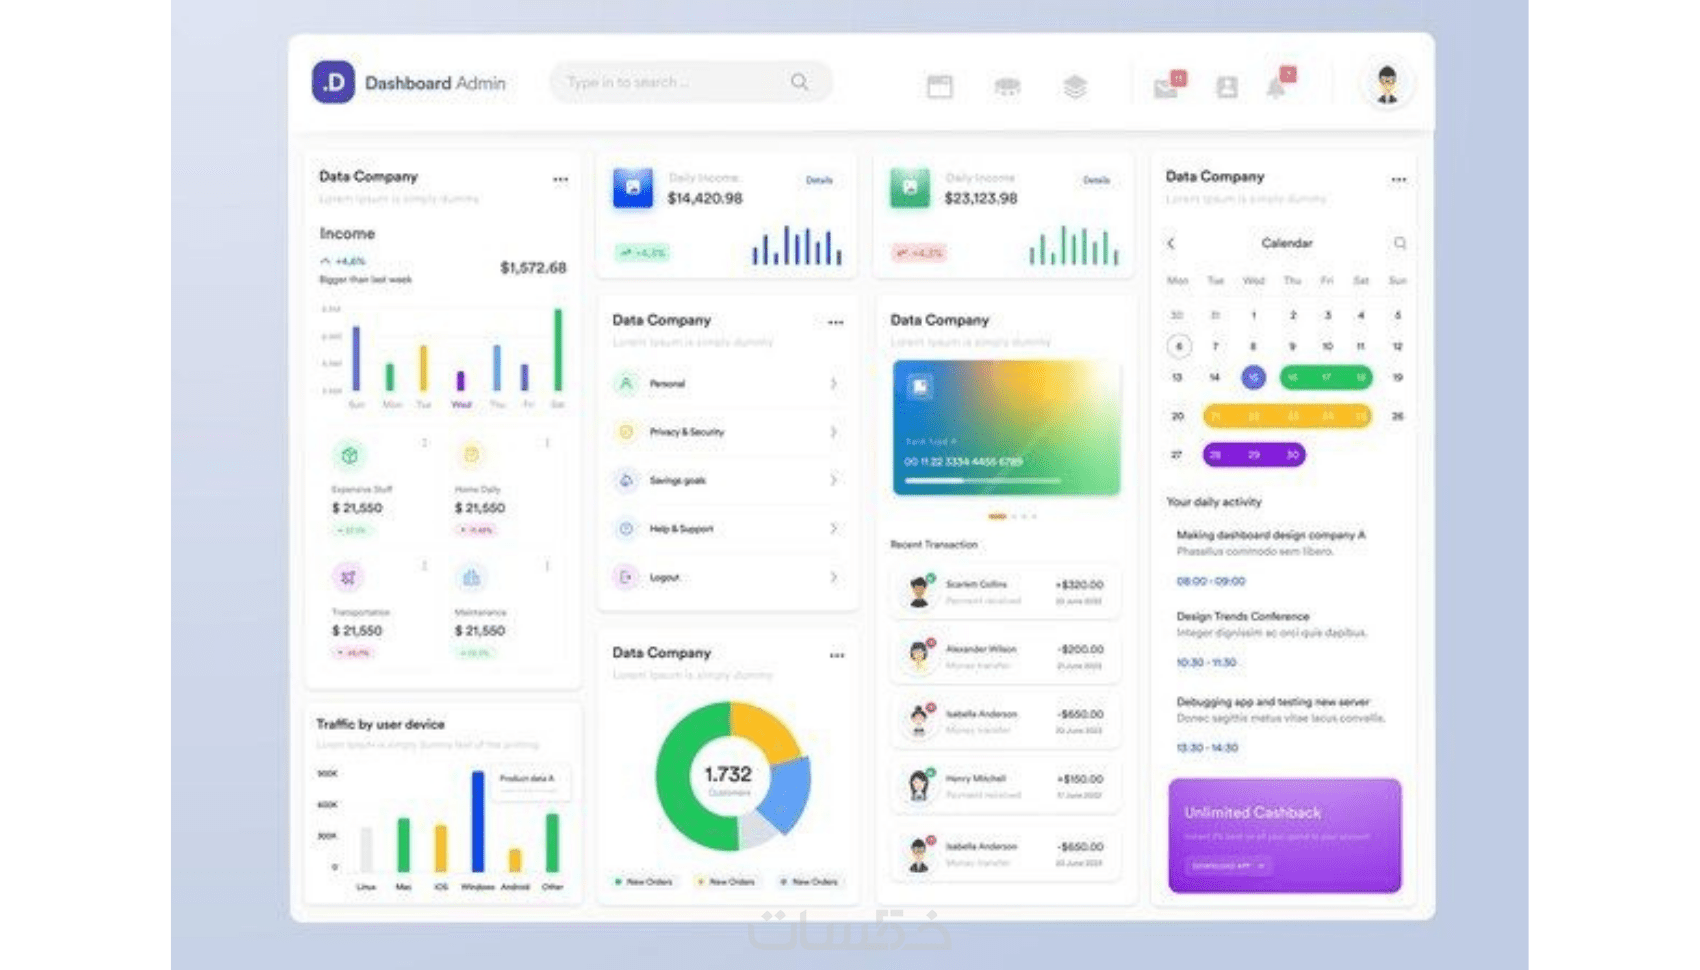Viewport: 1700px width, 970px height.
Task: Open the Calendar card three-dot menu
Action: pyautogui.click(x=1398, y=180)
